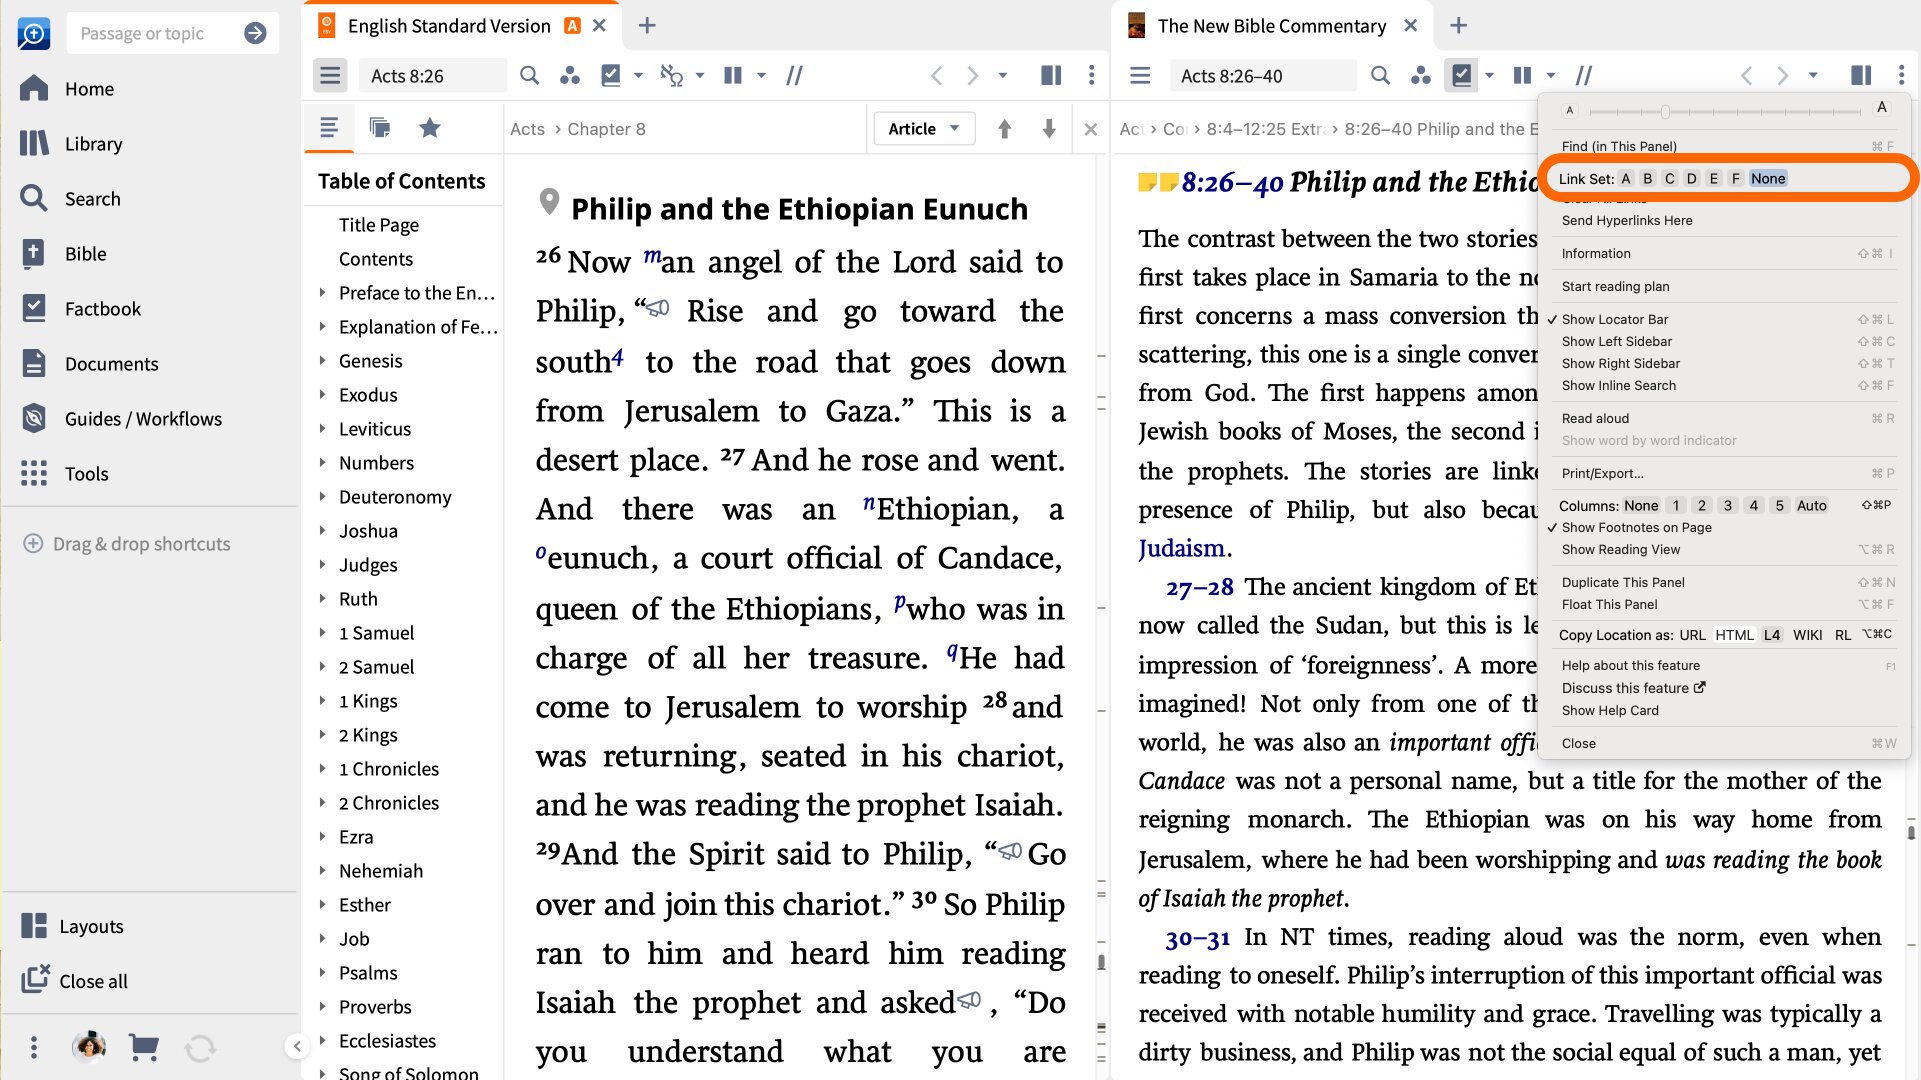Click the search icon in ESV panel

(530, 75)
